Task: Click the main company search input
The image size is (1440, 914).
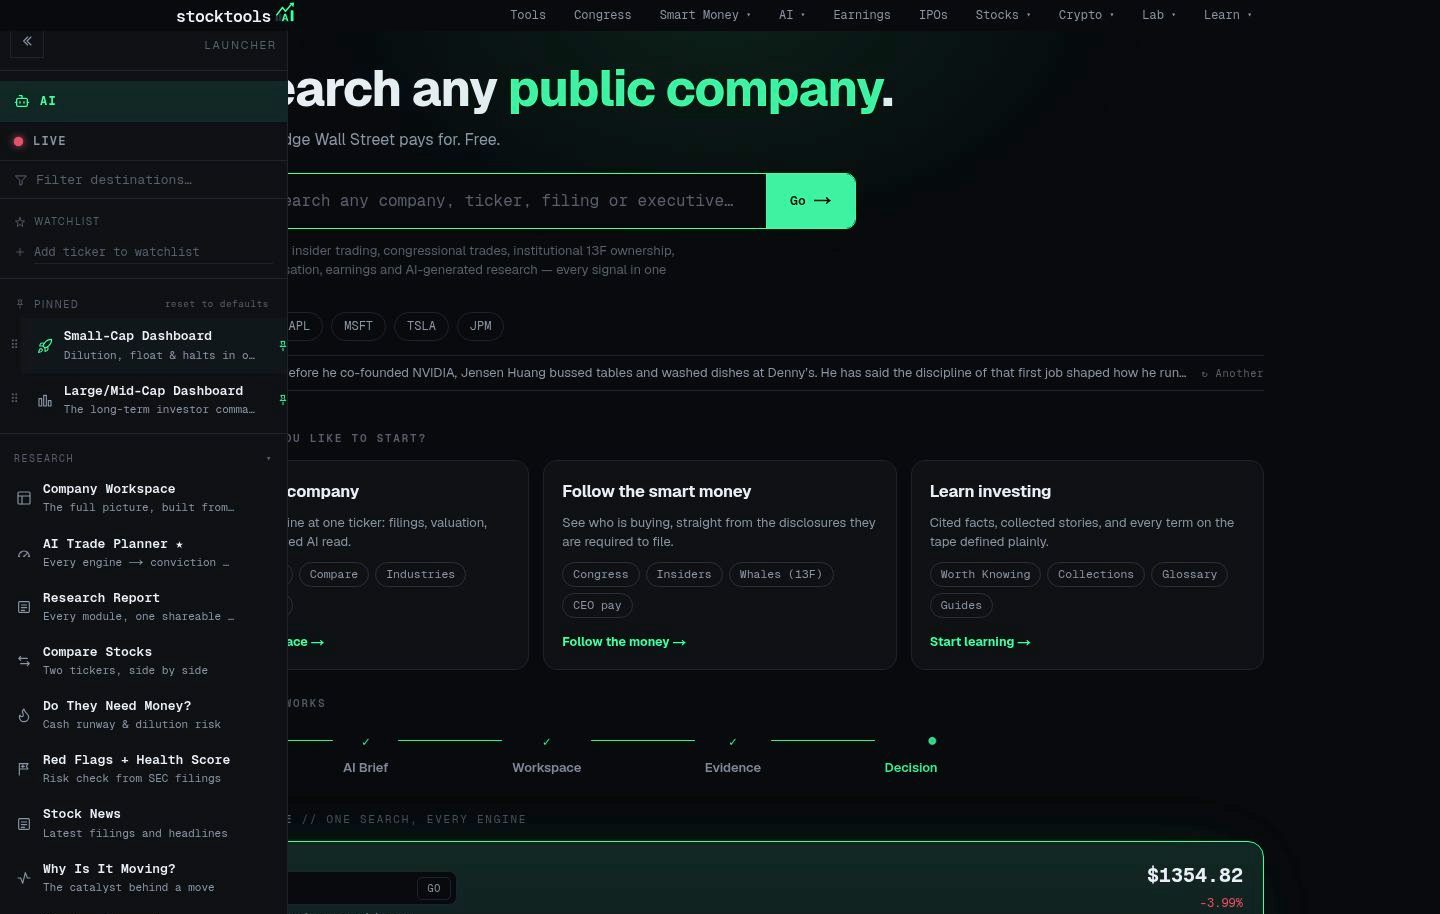Action: (526, 201)
